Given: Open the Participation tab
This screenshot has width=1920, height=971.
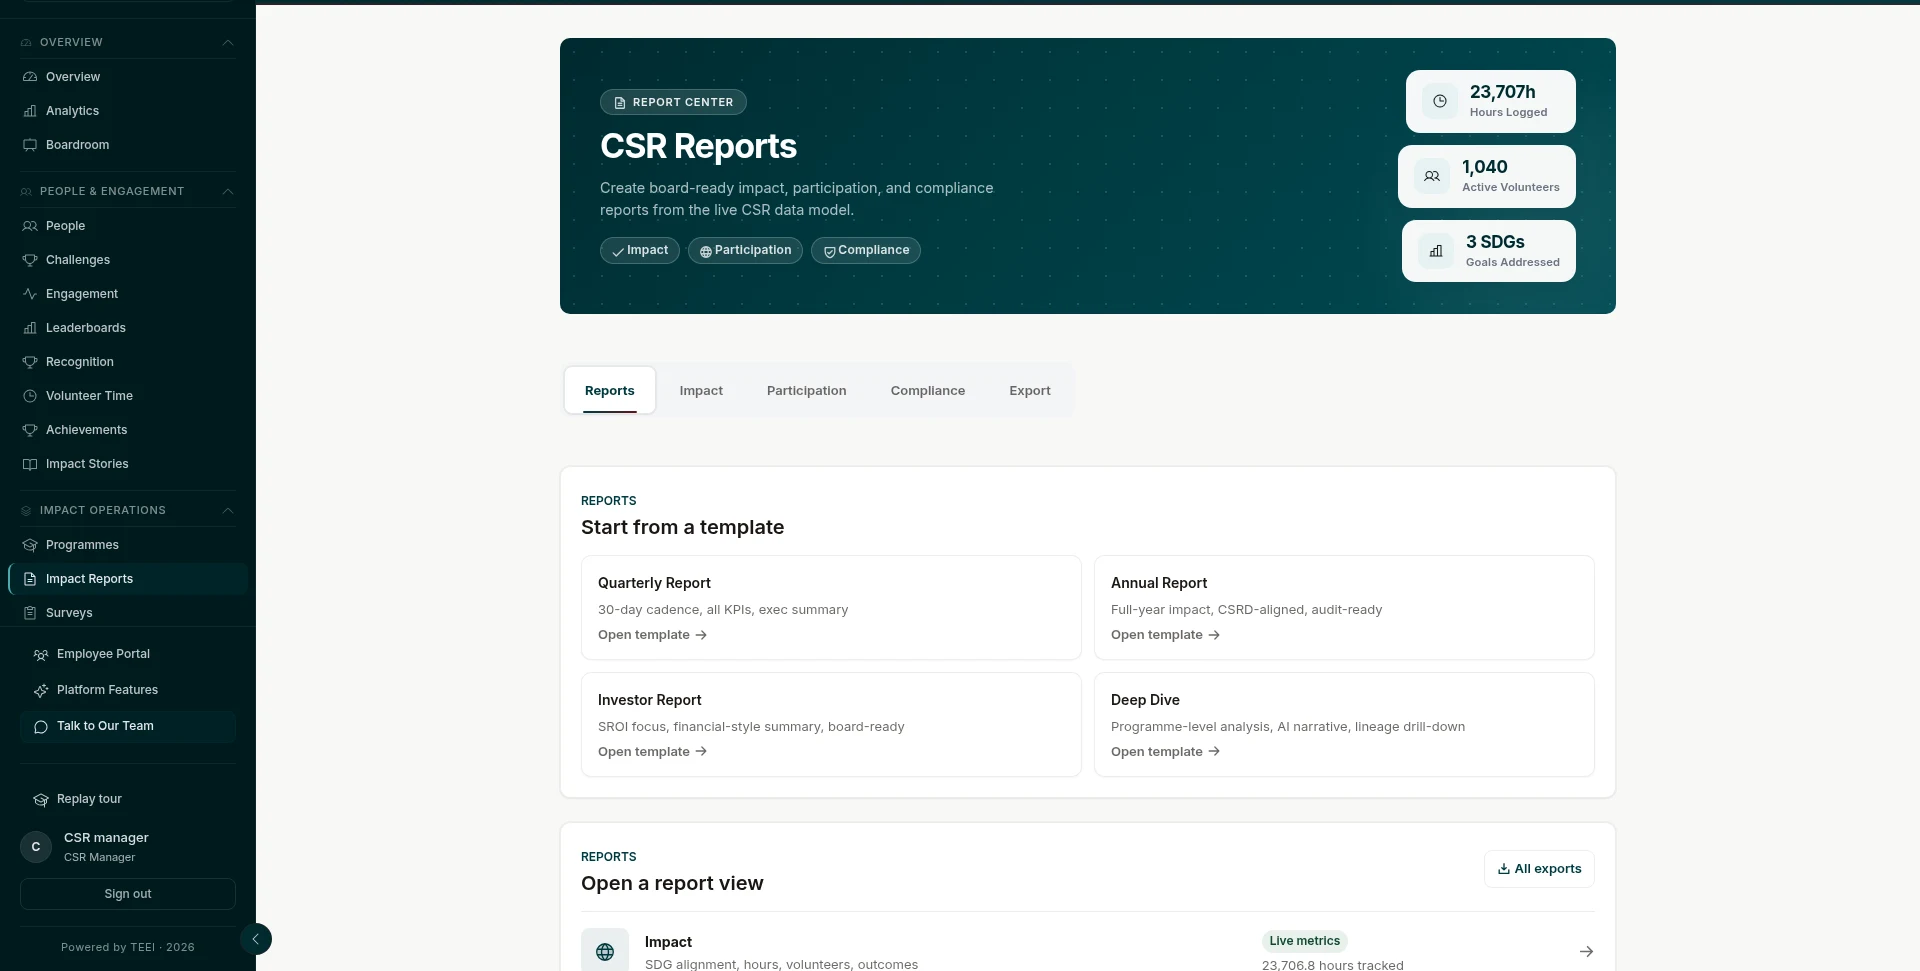Looking at the screenshot, I should (x=807, y=390).
